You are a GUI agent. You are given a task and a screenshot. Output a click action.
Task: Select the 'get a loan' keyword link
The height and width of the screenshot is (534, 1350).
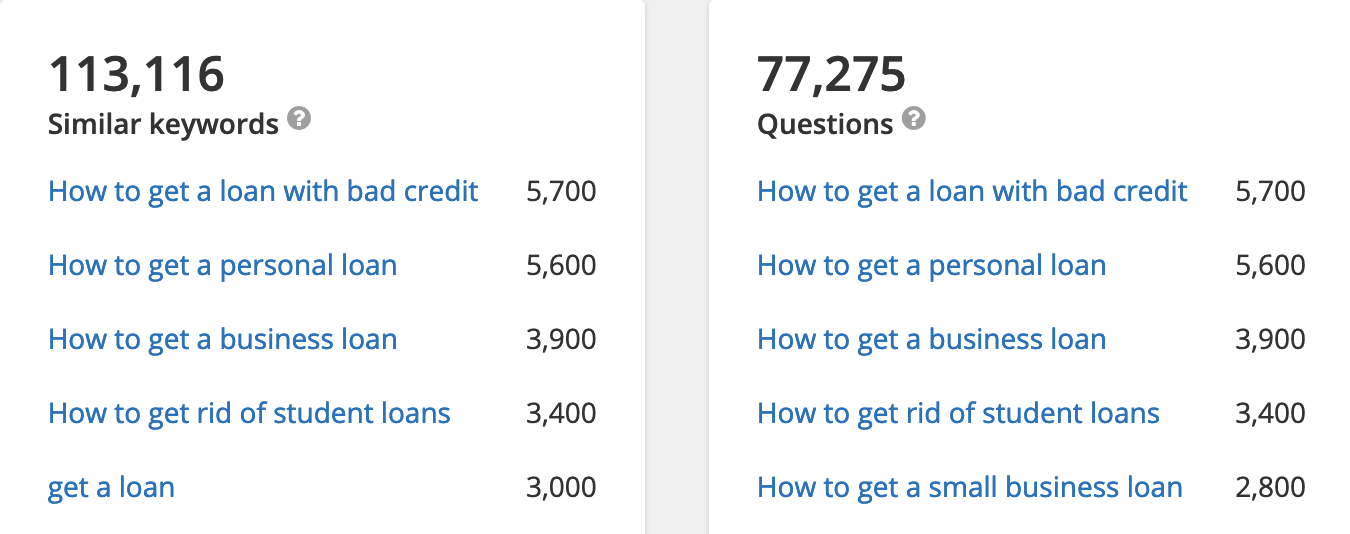coord(111,487)
